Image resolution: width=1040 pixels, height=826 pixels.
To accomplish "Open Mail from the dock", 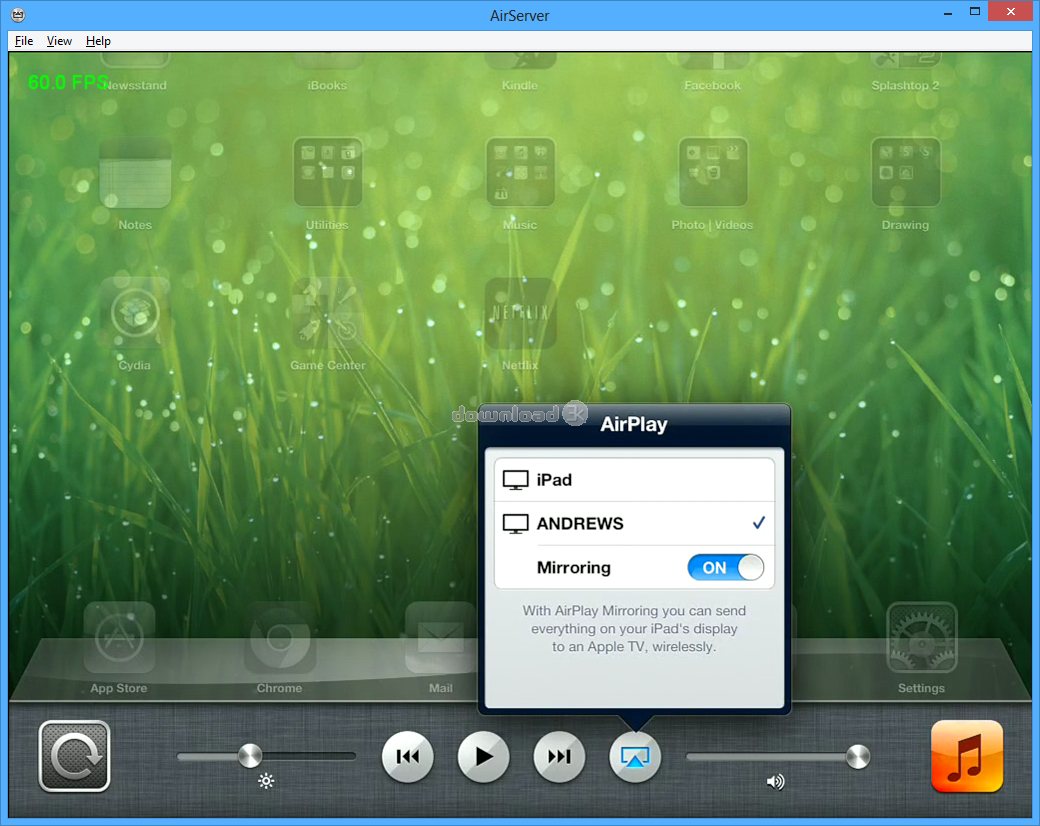I will tap(440, 638).
